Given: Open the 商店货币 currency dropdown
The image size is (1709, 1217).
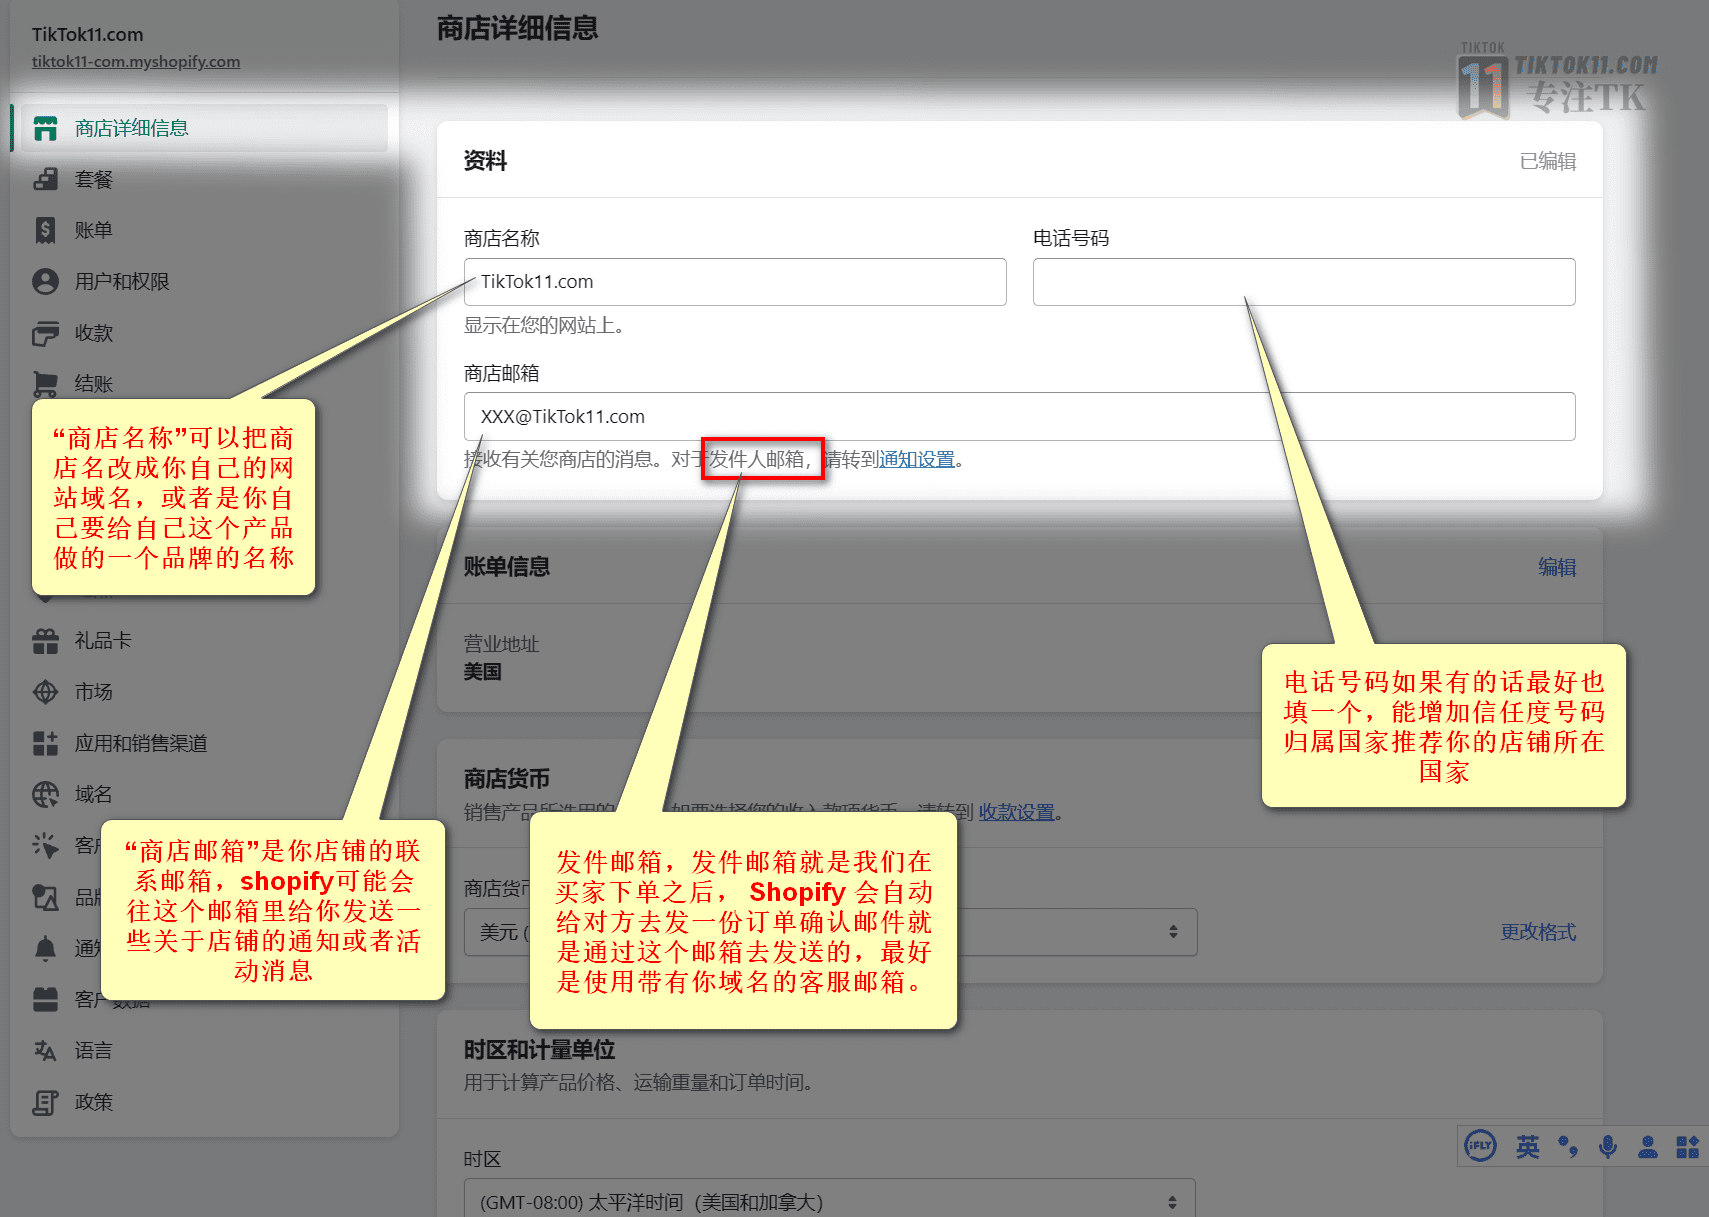Looking at the screenshot, I should click(x=830, y=932).
